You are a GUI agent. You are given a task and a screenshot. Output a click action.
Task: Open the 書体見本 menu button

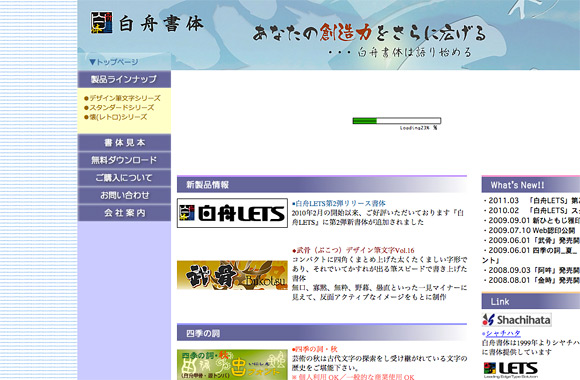[124, 143]
